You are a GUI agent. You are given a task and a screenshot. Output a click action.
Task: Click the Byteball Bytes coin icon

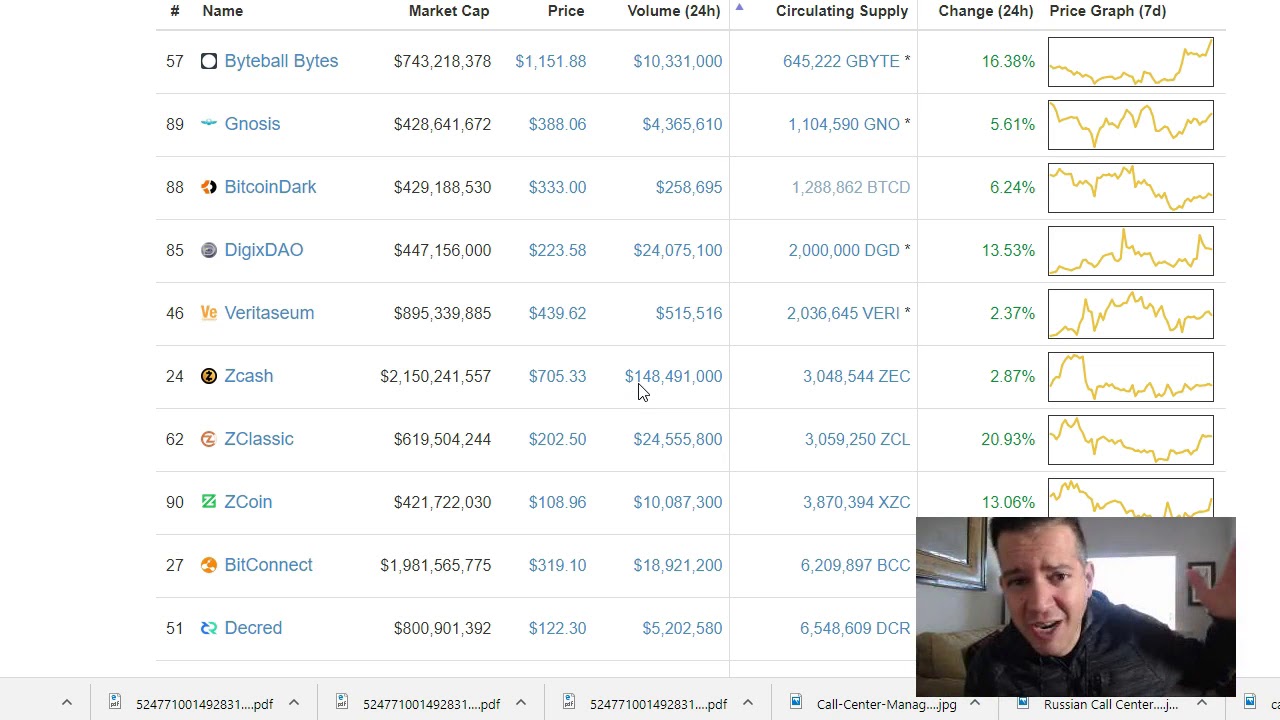pos(208,61)
